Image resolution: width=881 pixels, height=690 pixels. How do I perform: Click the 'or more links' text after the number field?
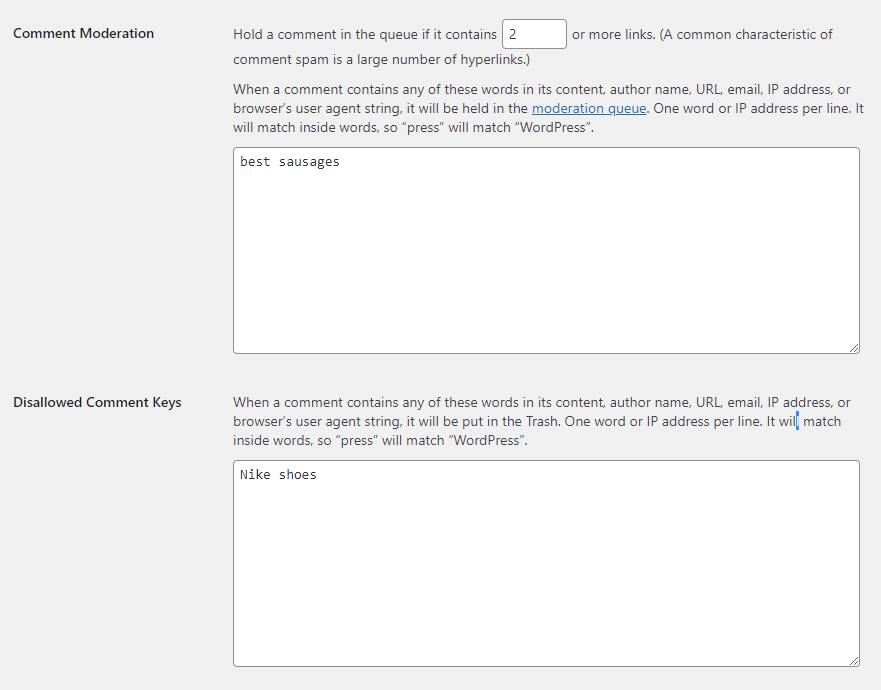click(x=612, y=34)
